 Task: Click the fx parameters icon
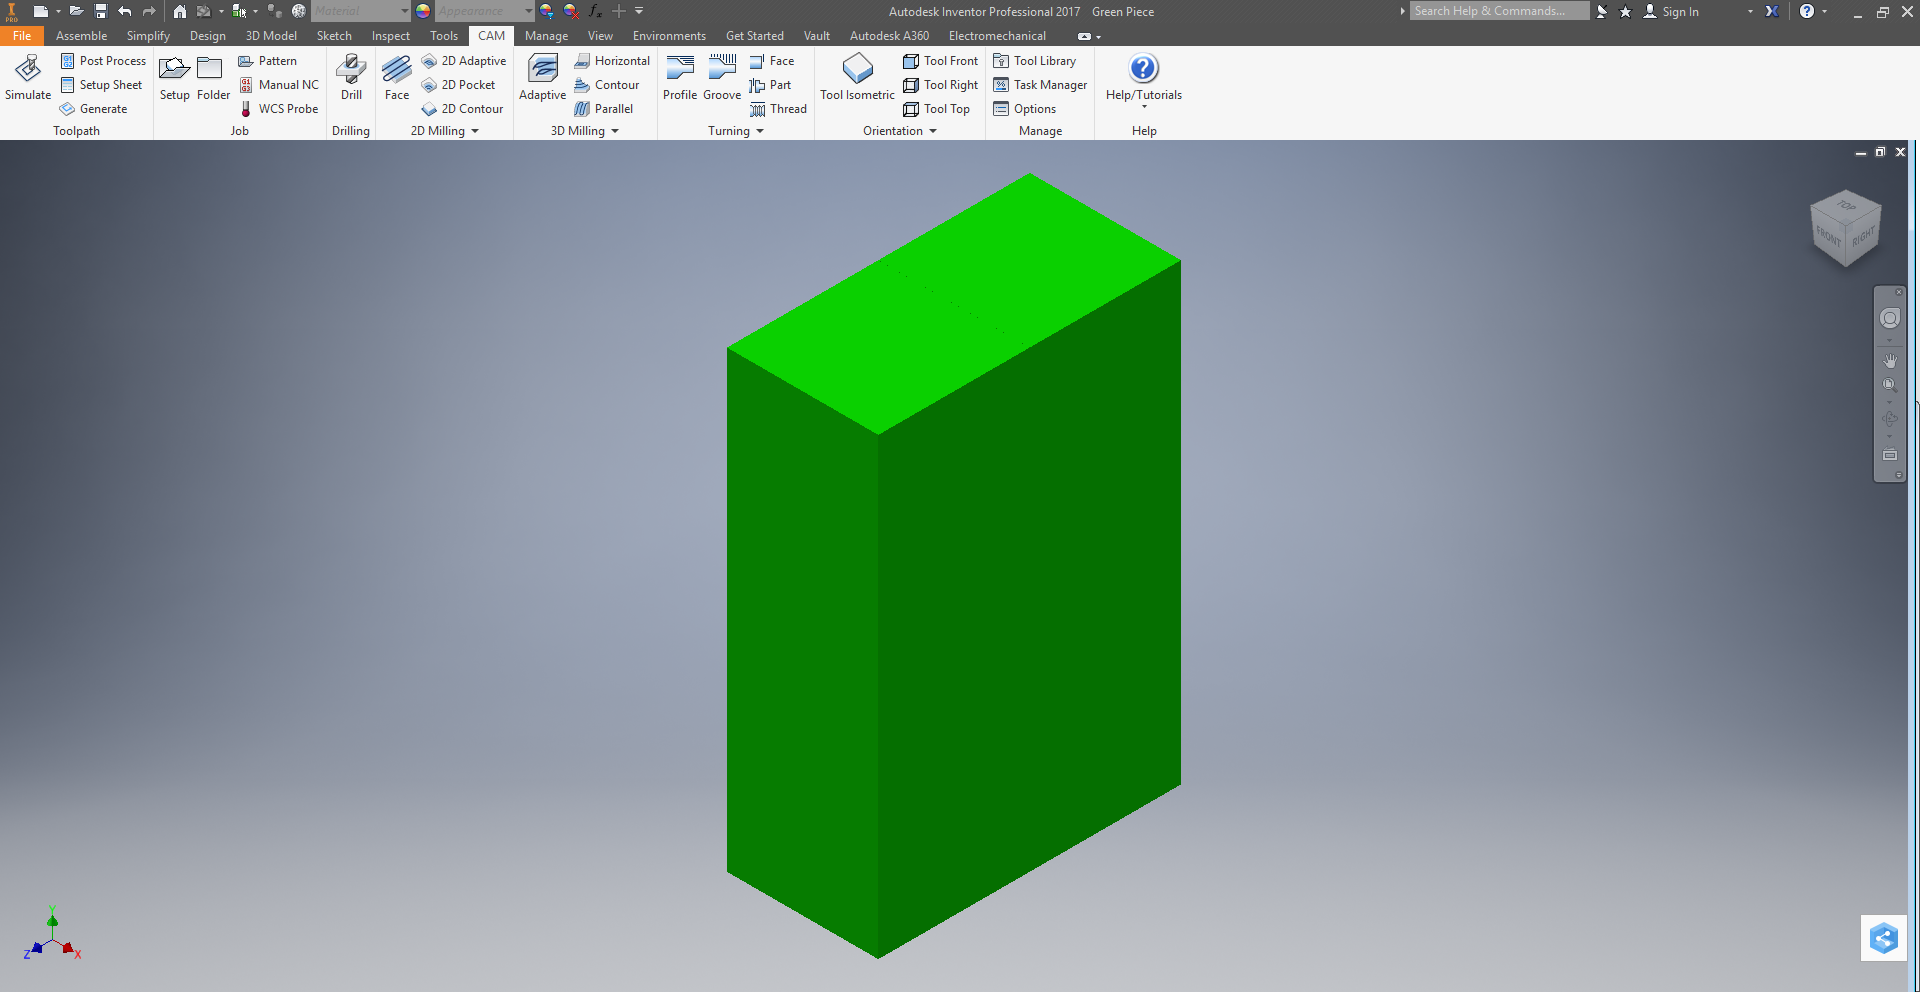(x=595, y=11)
